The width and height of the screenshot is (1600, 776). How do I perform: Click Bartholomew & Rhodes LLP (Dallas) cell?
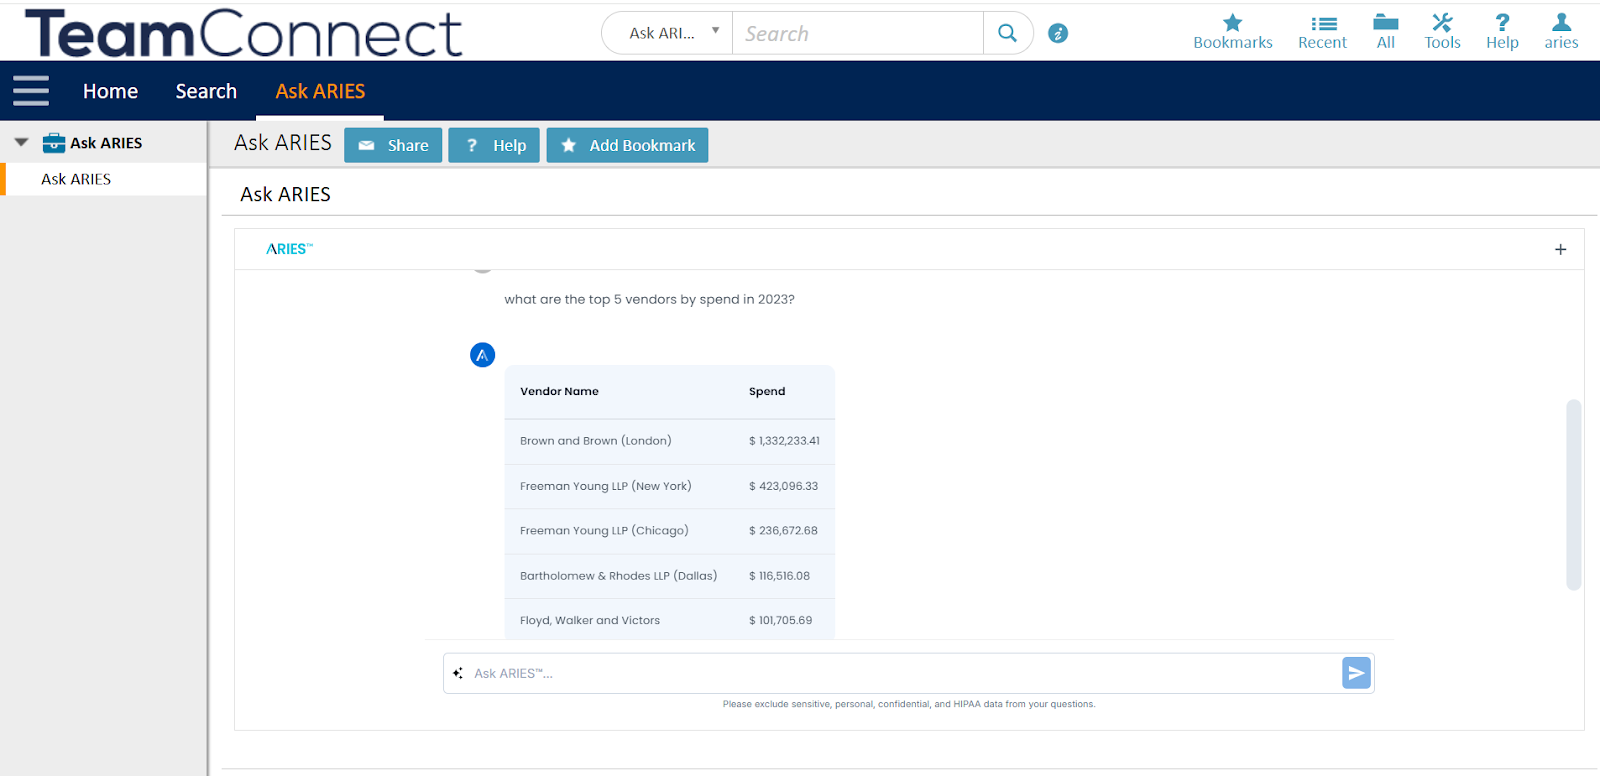[x=618, y=576]
